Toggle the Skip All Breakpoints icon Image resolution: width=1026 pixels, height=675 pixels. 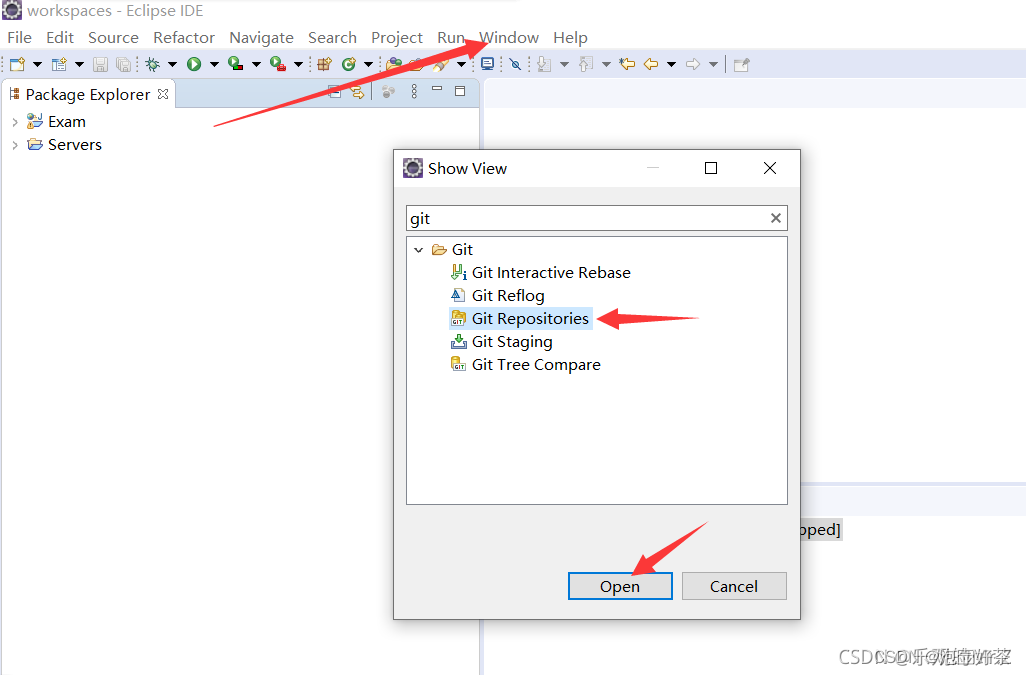(x=516, y=64)
